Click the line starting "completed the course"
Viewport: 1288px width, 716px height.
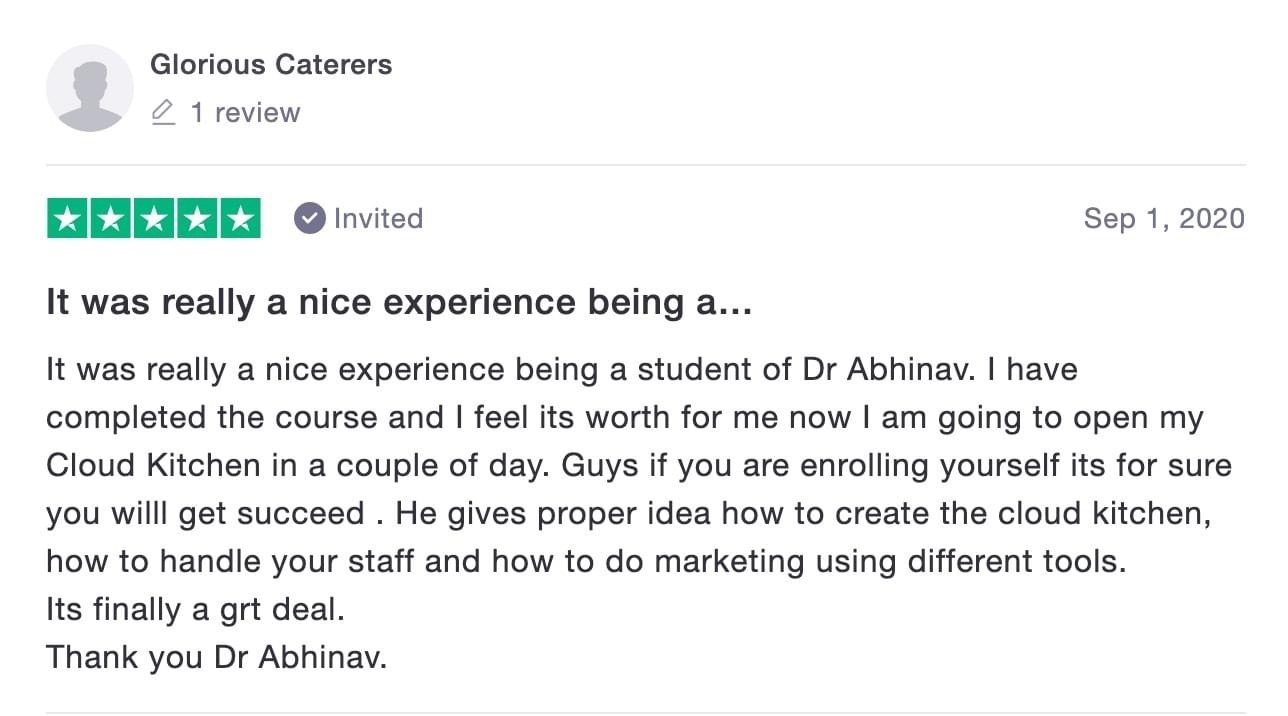625,418
